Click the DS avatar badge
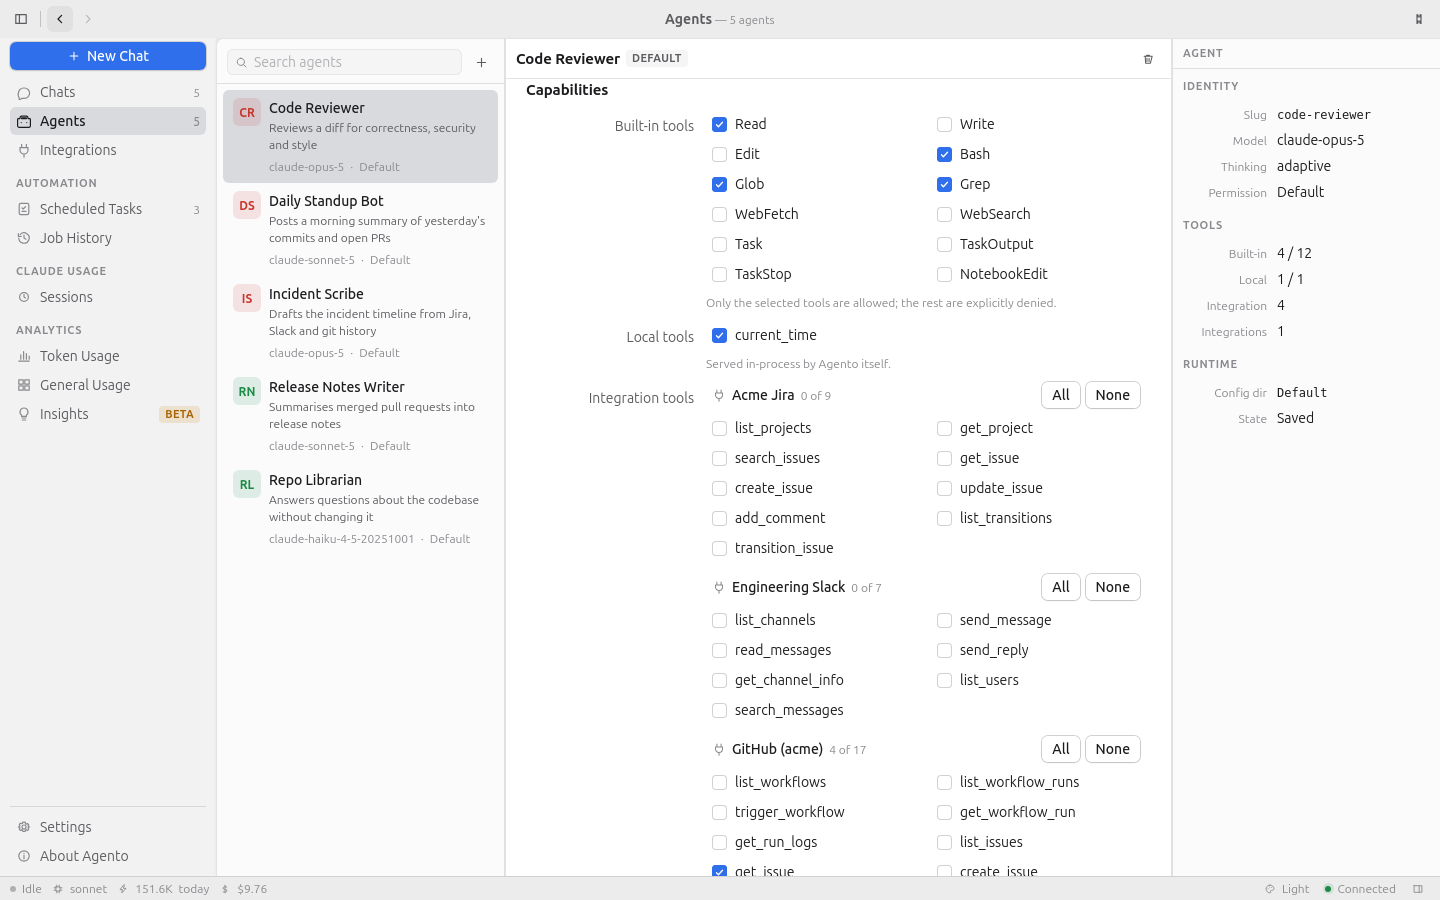Screen dimensions: 1440x900 point(247,205)
